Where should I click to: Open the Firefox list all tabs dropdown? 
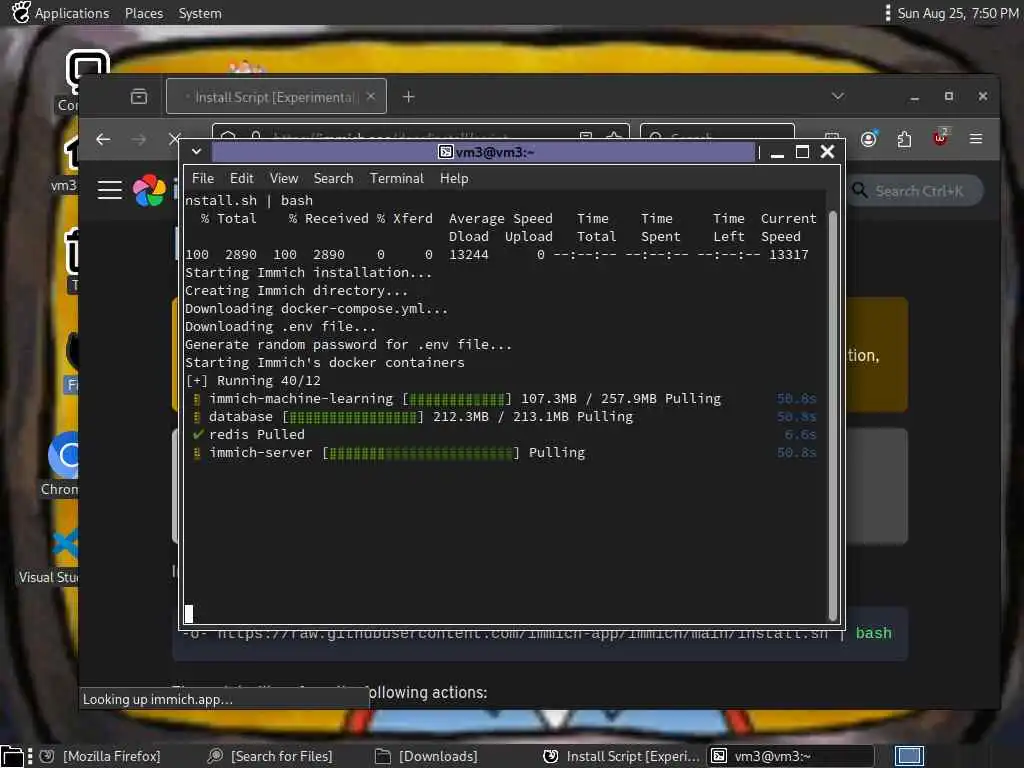click(x=838, y=96)
